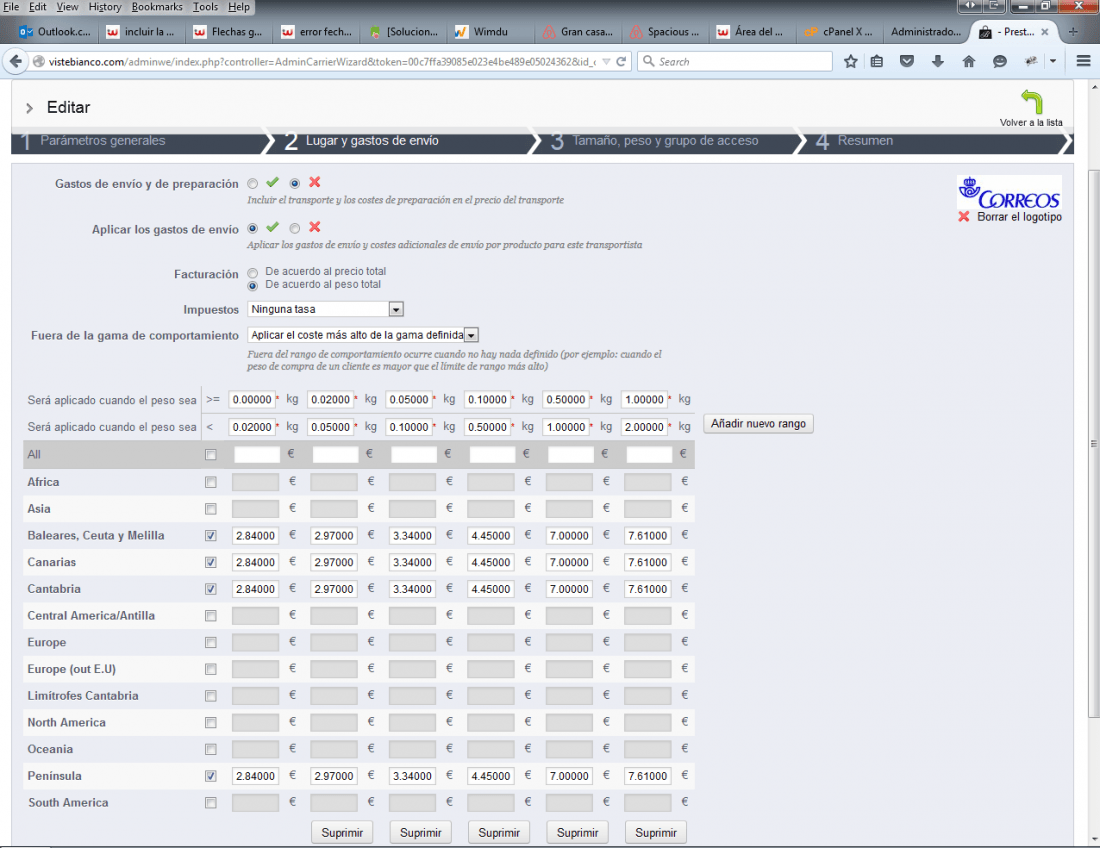Click the upper-bound weight field 2.00000
This screenshot has width=1100, height=848.
tap(645, 426)
